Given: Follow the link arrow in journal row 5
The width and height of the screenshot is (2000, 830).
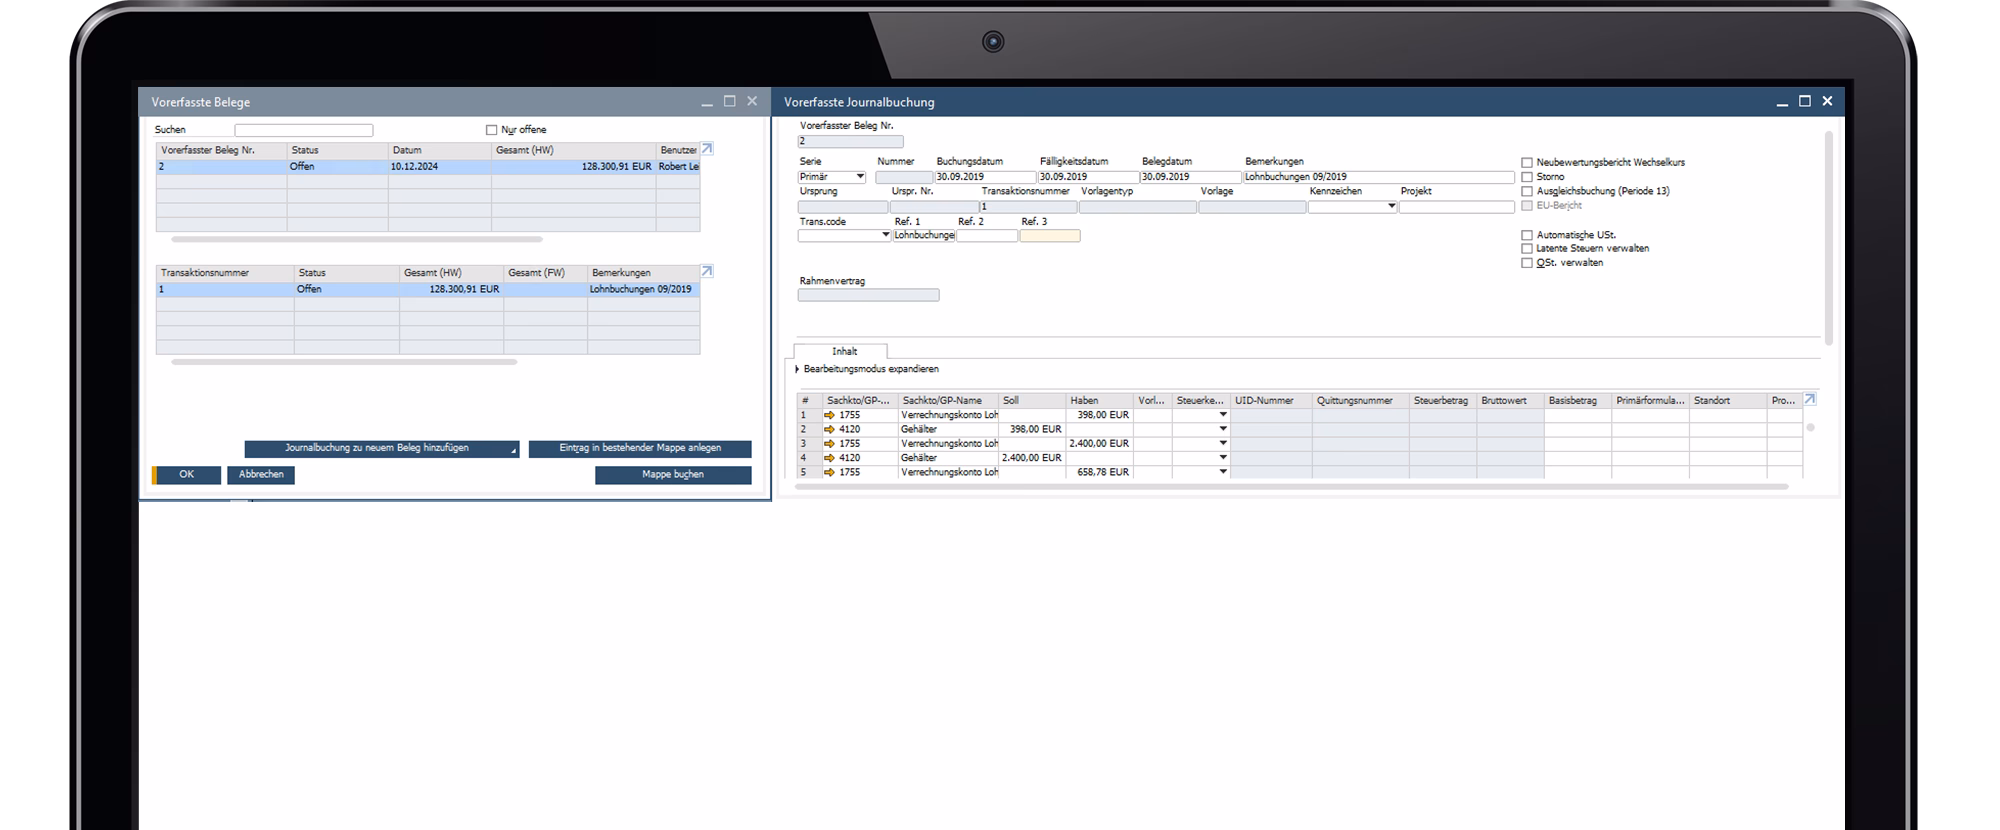Looking at the screenshot, I should click(x=829, y=472).
